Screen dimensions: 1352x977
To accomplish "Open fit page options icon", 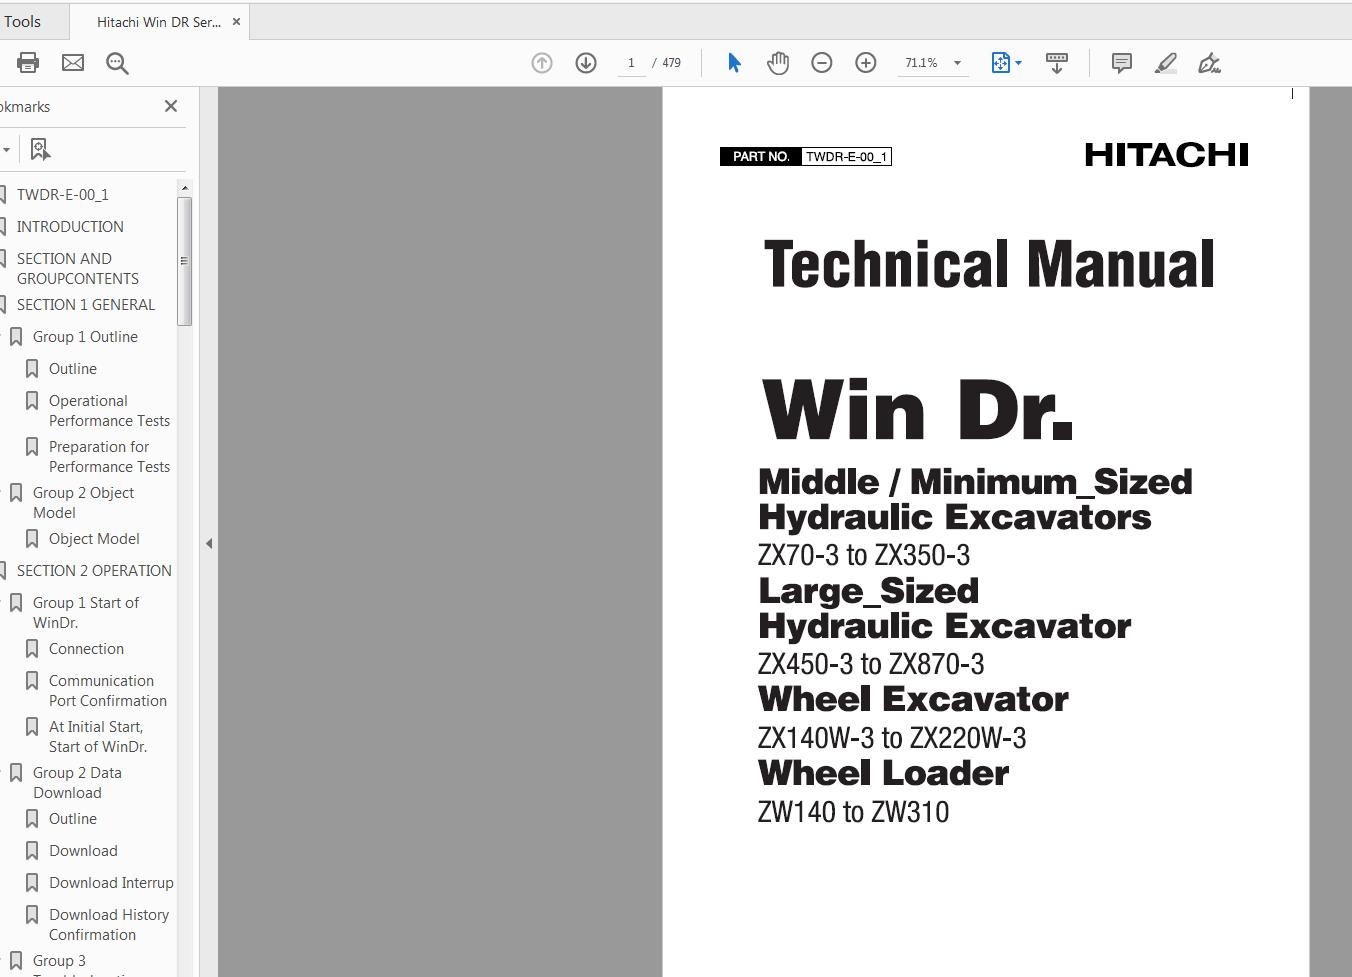I will (1001, 63).
